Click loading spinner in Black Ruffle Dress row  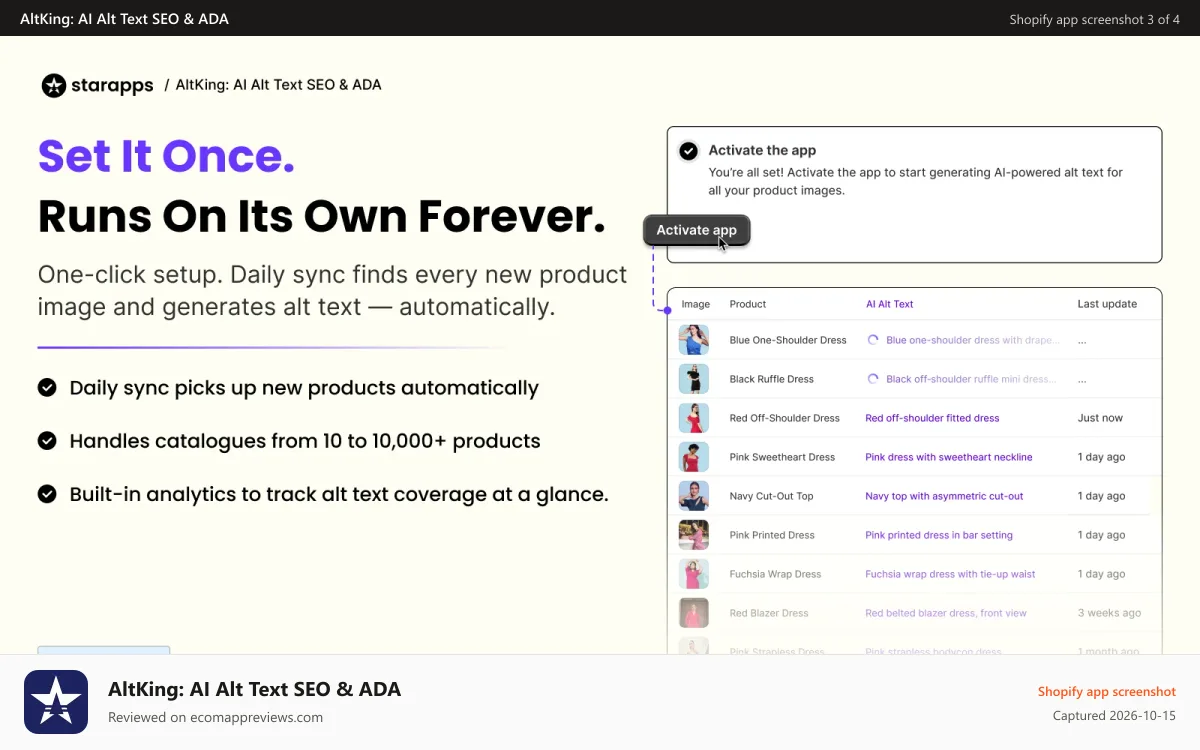(873, 379)
